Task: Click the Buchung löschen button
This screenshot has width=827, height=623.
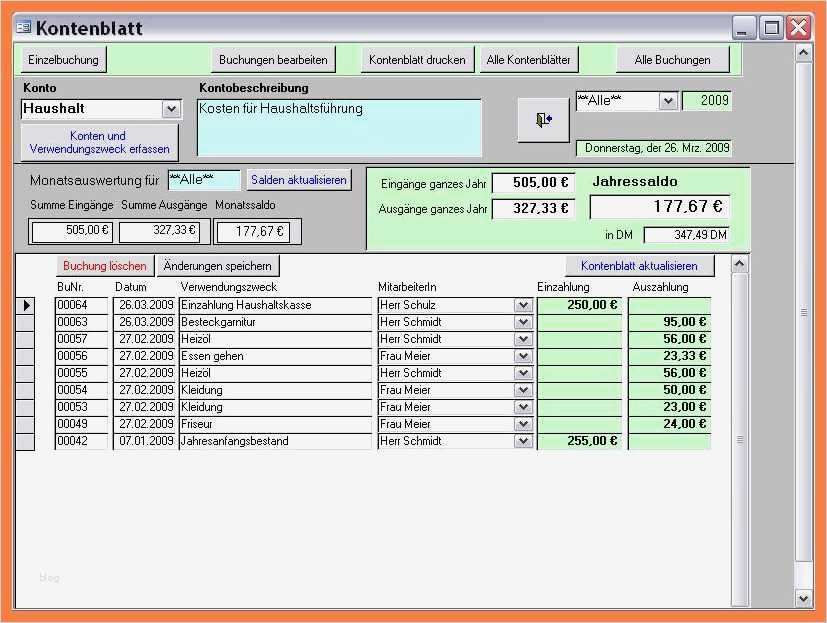Action: [104, 266]
